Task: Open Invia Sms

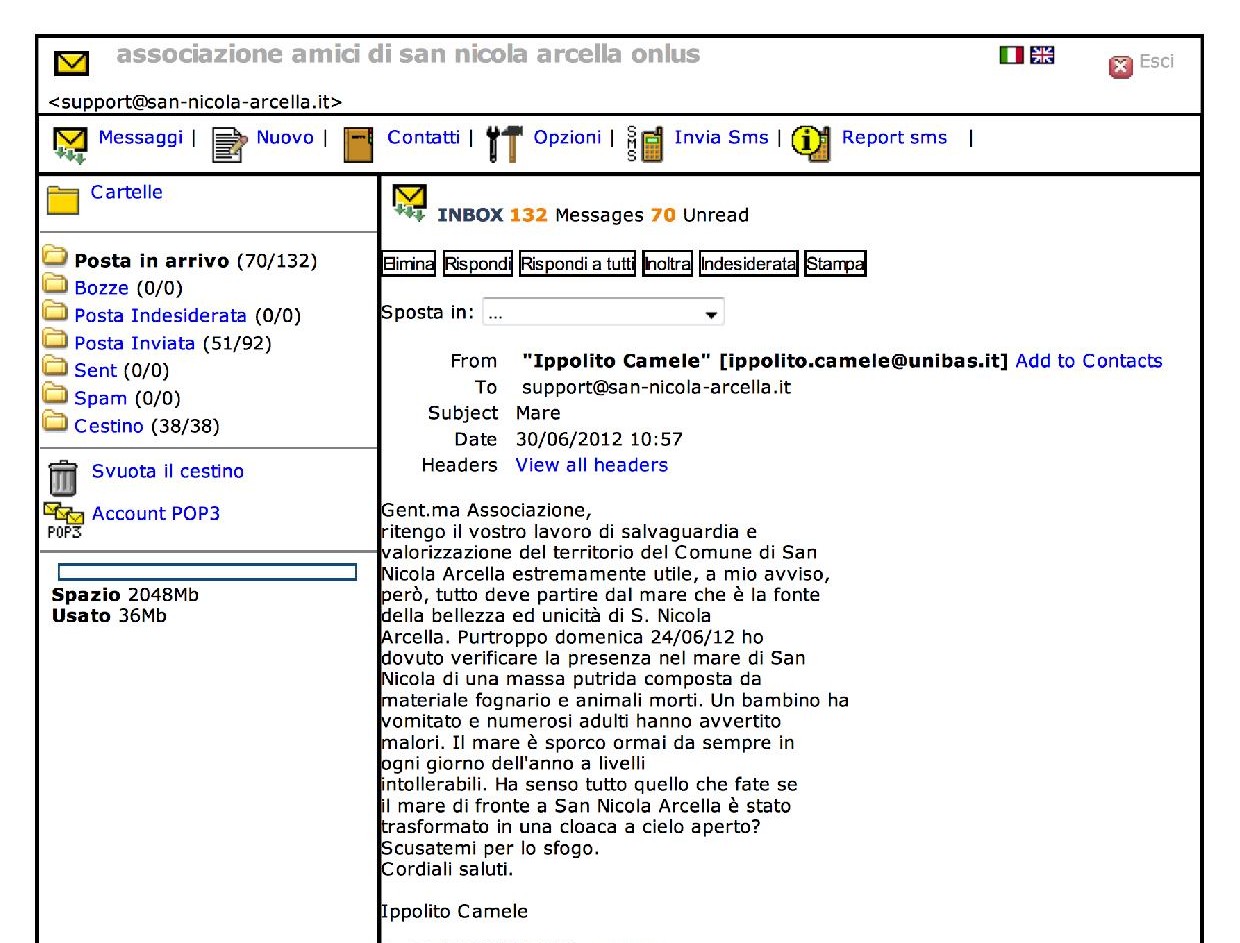Action: tap(722, 138)
